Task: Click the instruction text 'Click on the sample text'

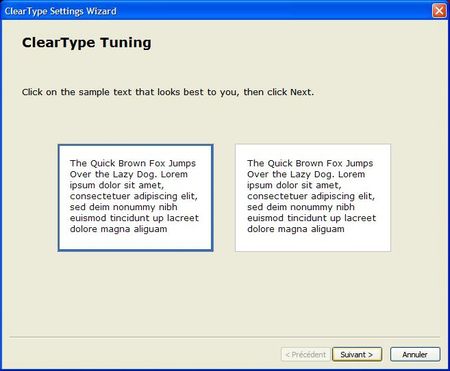Action: point(77,92)
